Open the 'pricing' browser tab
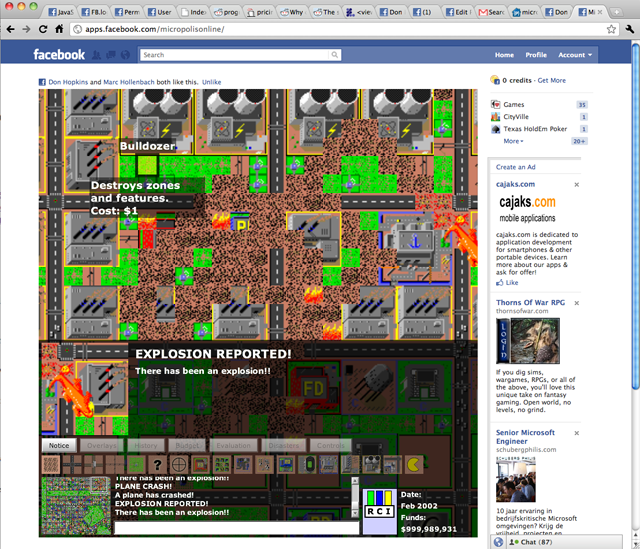Viewport: 640px width, 549px height. click(260, 12)
